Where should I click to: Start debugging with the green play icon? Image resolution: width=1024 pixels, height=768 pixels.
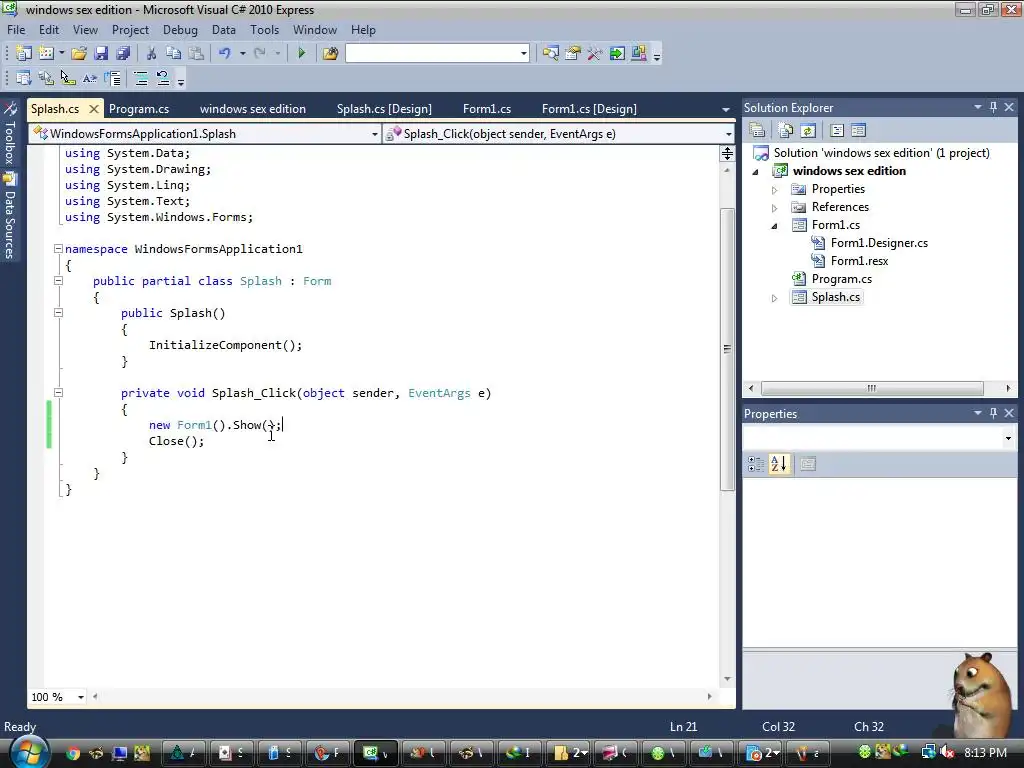point(302,54)
